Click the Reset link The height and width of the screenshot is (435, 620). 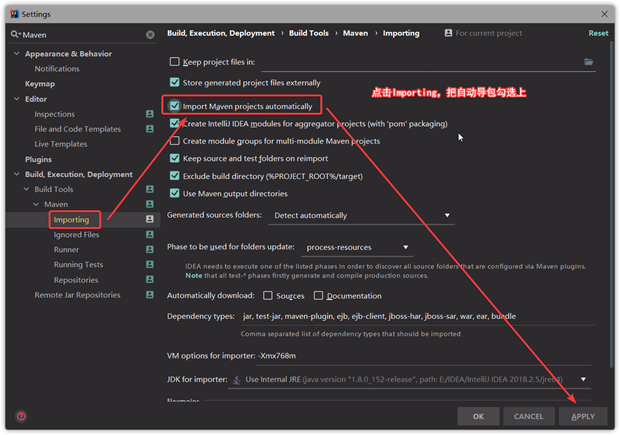click(598, 33)
